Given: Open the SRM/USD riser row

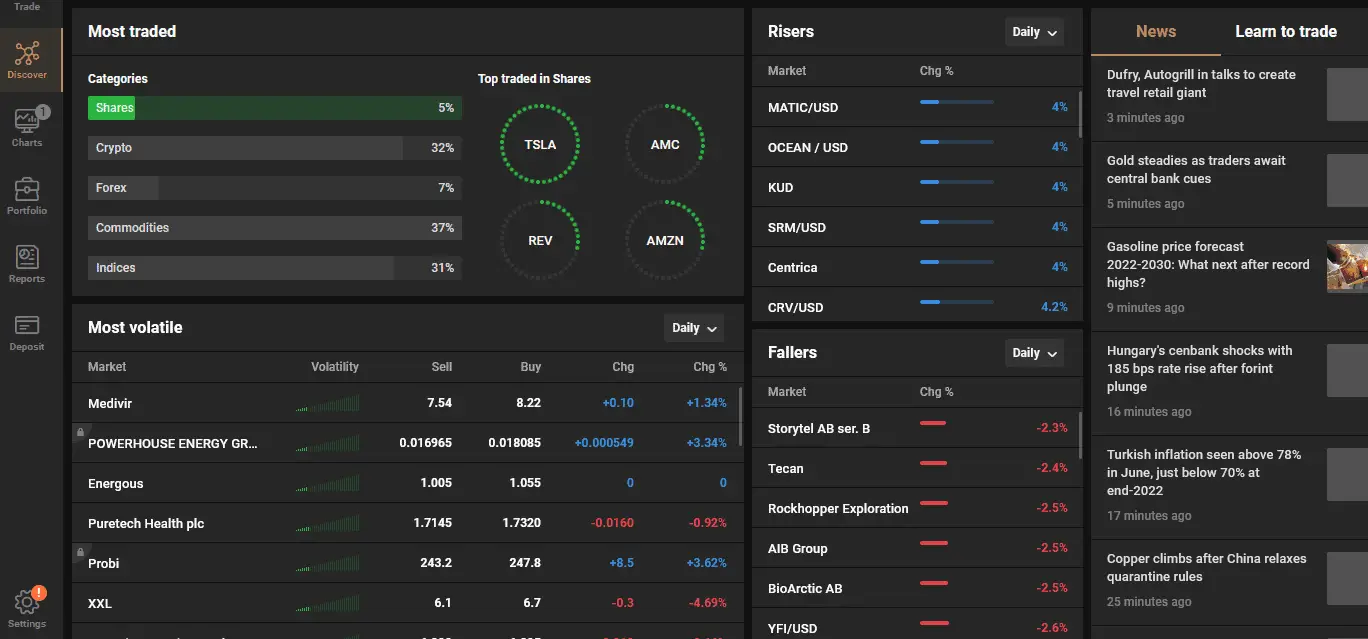Looking at the screenshot, I should pyautogui.click(x=916, y=227).
